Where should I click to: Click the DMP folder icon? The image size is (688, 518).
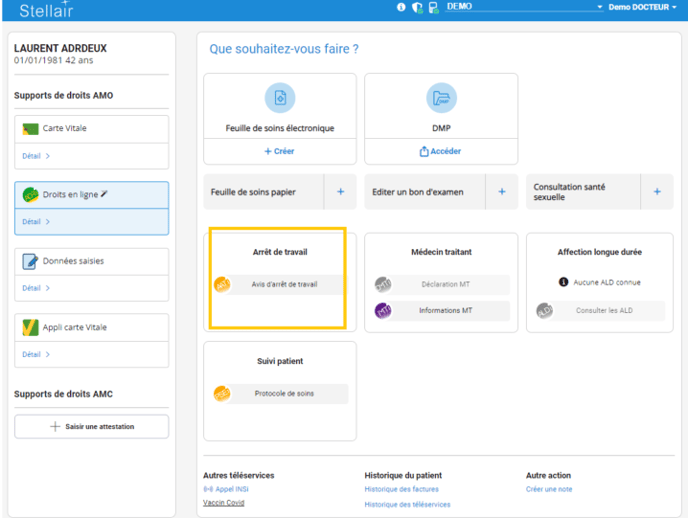pos(441,98)
